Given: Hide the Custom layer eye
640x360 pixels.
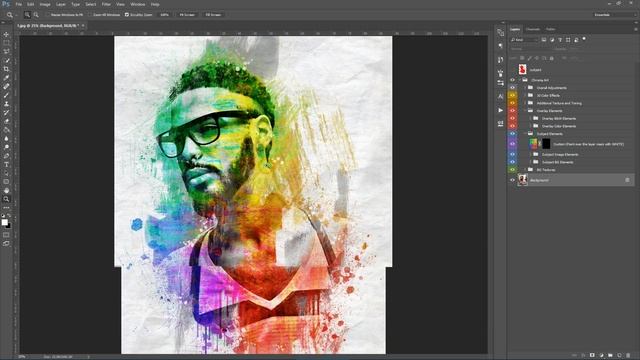Looking at the screenshot, I should click(512, 144).
